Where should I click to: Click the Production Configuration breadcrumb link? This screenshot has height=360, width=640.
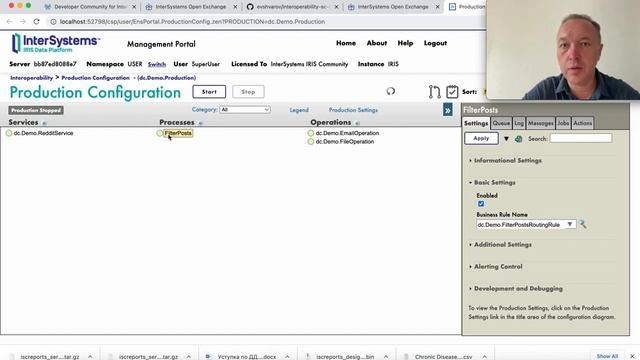[x=96, y=78]
